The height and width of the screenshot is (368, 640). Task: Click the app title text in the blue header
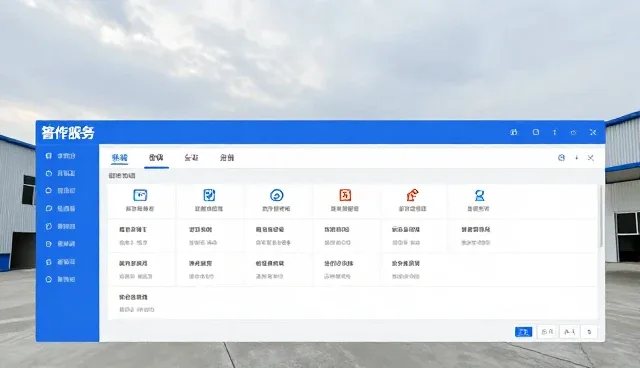pyautogui.click(x=68, y=133)
